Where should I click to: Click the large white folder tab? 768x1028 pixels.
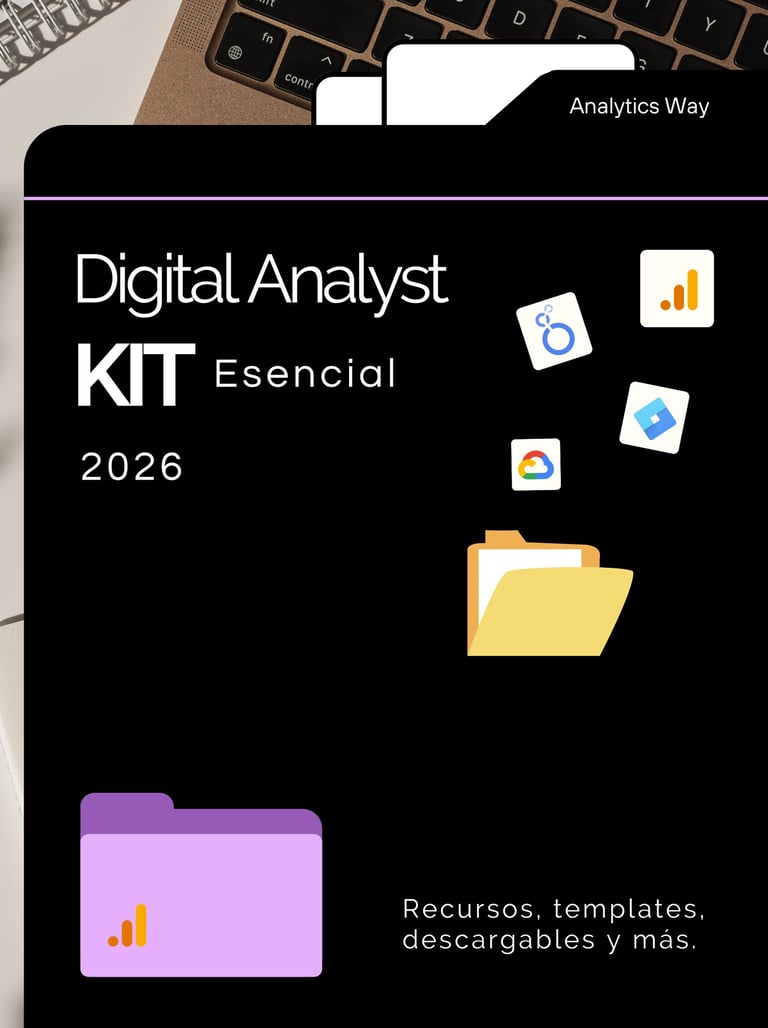click(x=510, y=84)
